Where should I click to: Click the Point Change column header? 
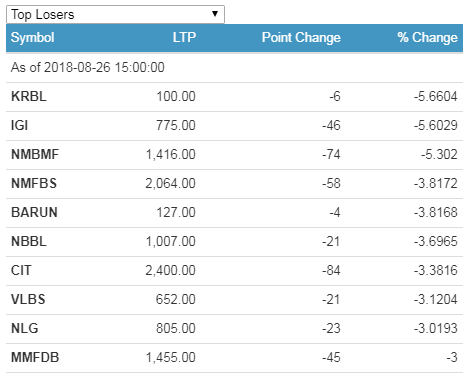tap(301, 37)
